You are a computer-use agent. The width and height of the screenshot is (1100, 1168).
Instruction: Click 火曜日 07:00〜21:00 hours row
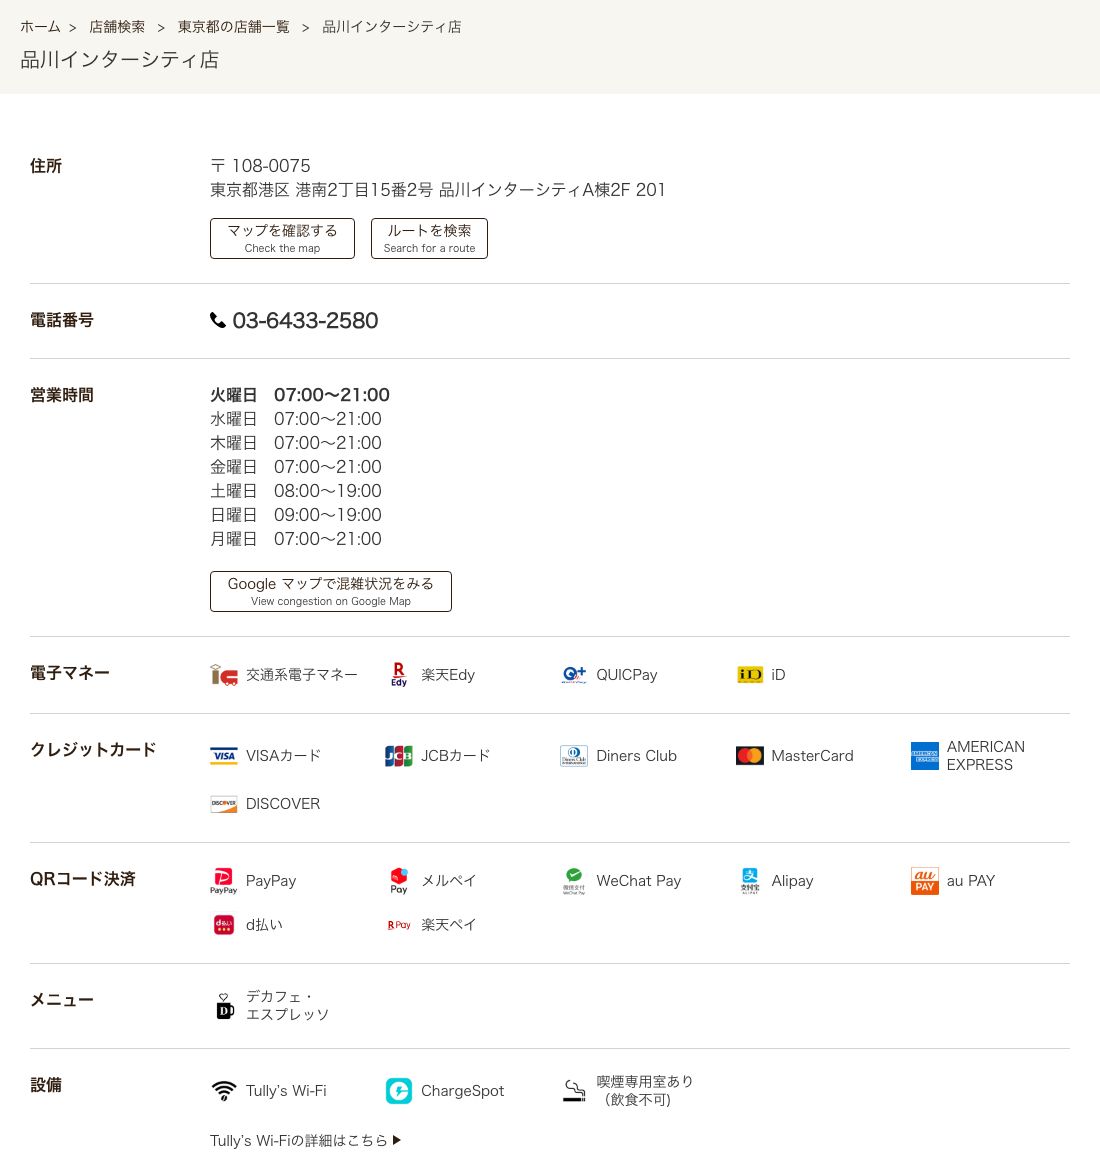click(300, 395)
